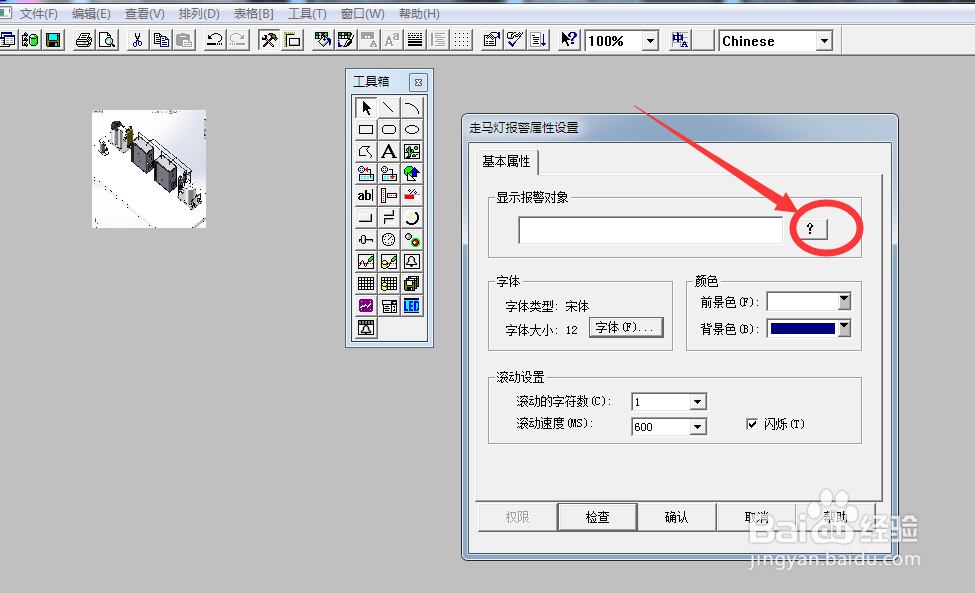Select the pointer arrow tool in toolbox
The image size is (975, 593).
366,108
